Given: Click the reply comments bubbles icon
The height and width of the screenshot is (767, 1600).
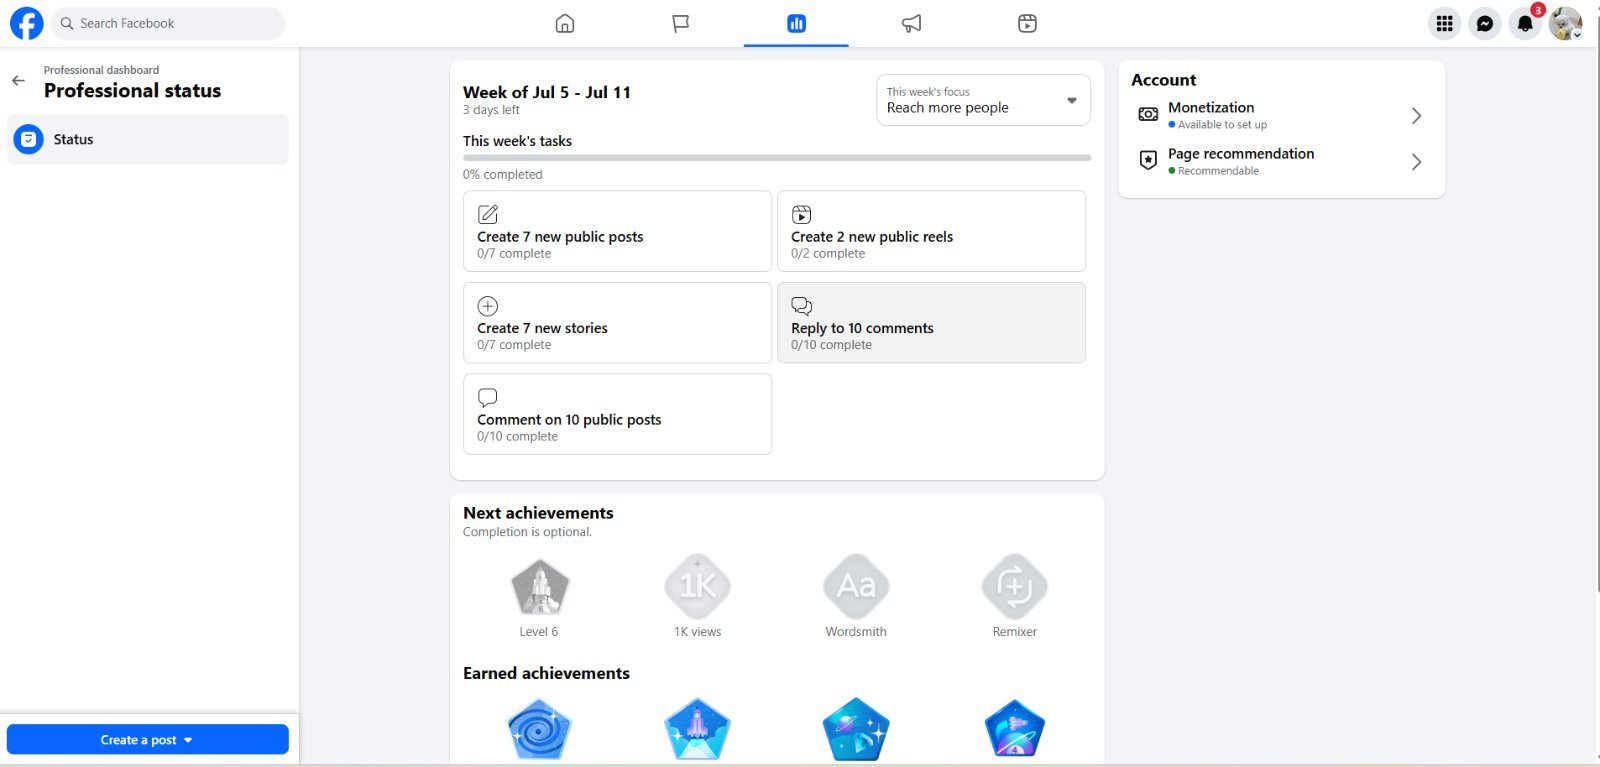Looking at the screenshot, I should click(802, 306).
